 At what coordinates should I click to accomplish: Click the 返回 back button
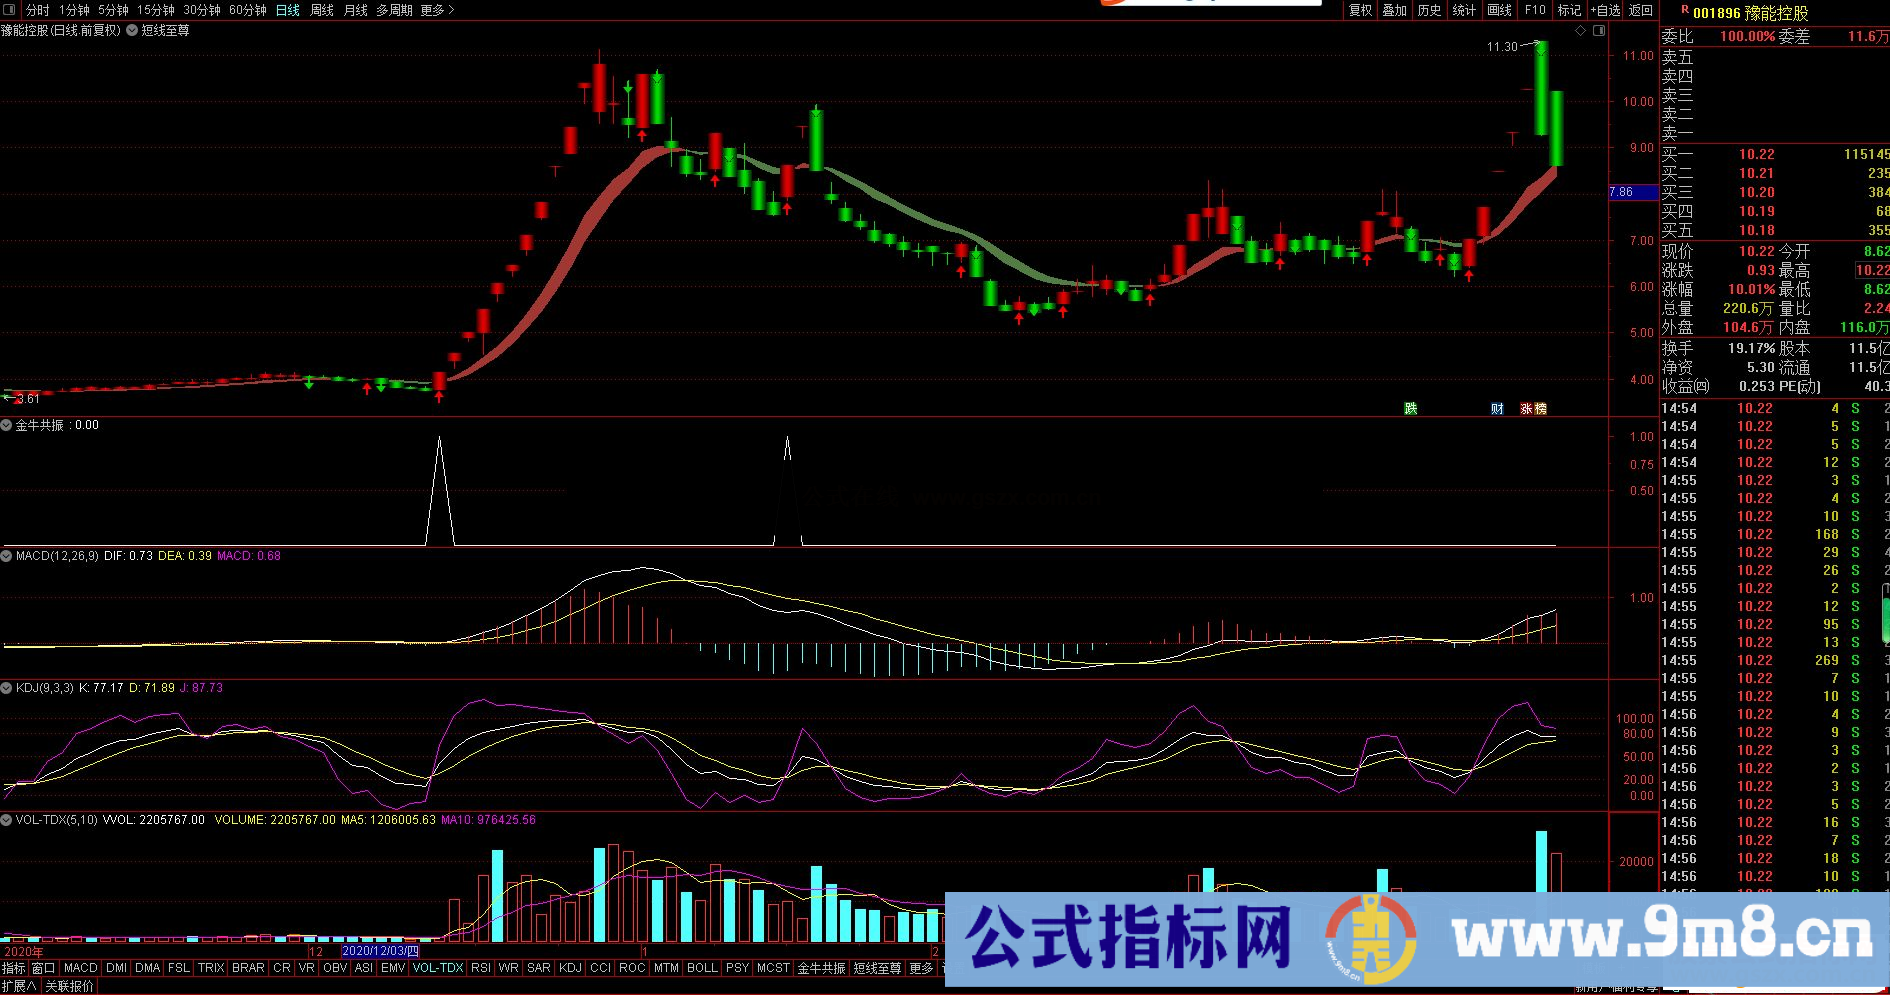tap(1641, 10)
